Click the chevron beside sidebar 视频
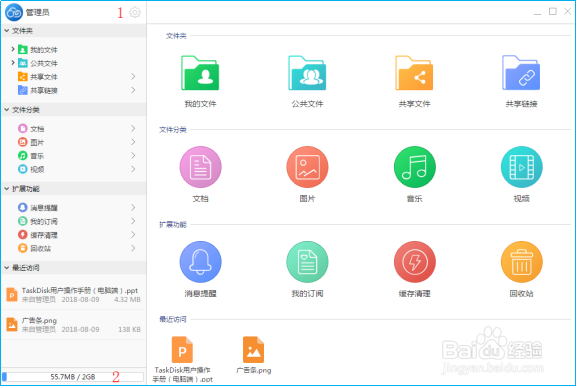 pos(133,169)
